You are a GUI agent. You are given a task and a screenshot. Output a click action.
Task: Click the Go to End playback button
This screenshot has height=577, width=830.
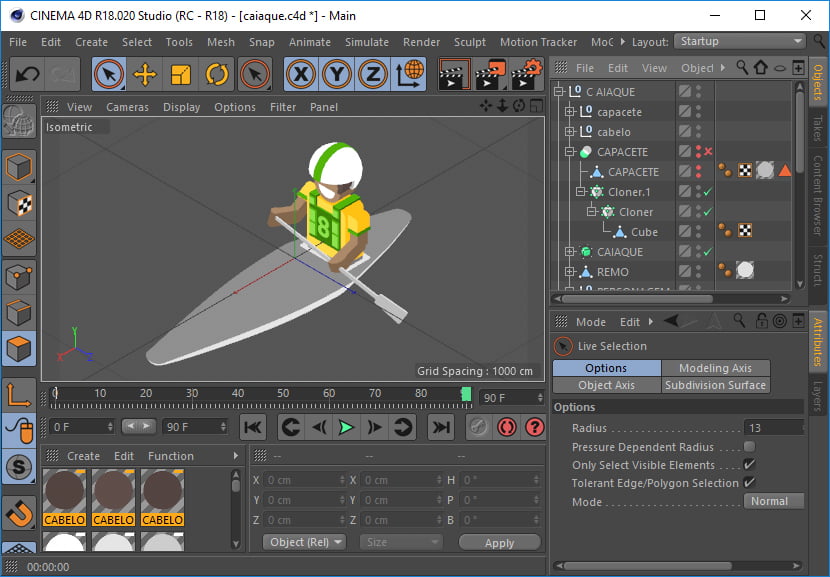pyautogui.click(x=440, y=427)
